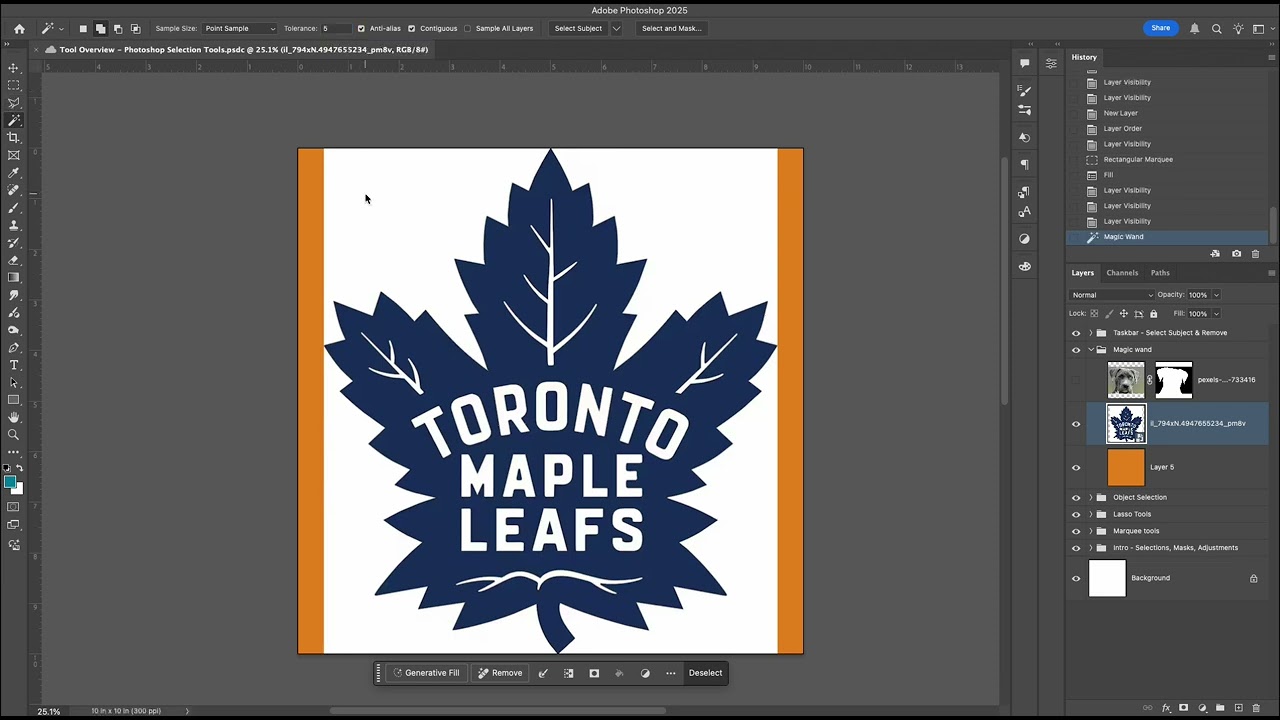Select the History panel tab
The height and width of the screenshot is (720, 1280).
pos(1085,57)
